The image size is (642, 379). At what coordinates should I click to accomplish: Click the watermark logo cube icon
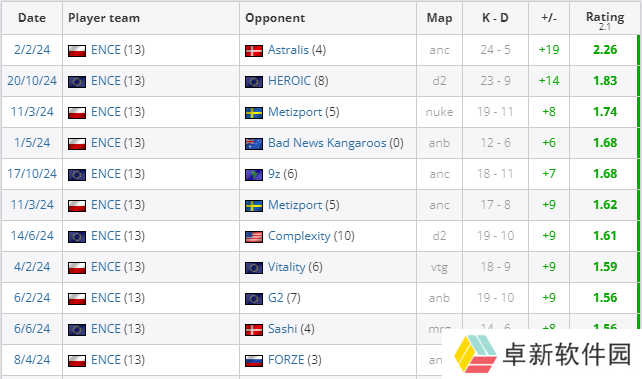coord(475,354)
